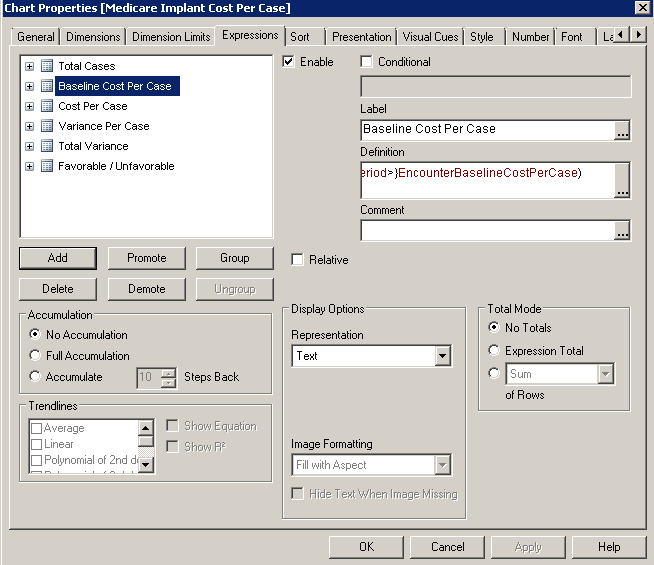
Task: Expand the Total Variance expression
Action: pos(29,146)
